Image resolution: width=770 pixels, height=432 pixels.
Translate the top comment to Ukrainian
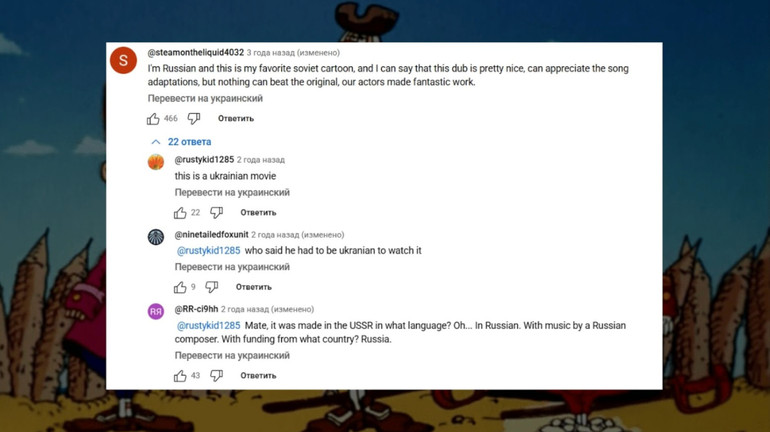(205, 98)
